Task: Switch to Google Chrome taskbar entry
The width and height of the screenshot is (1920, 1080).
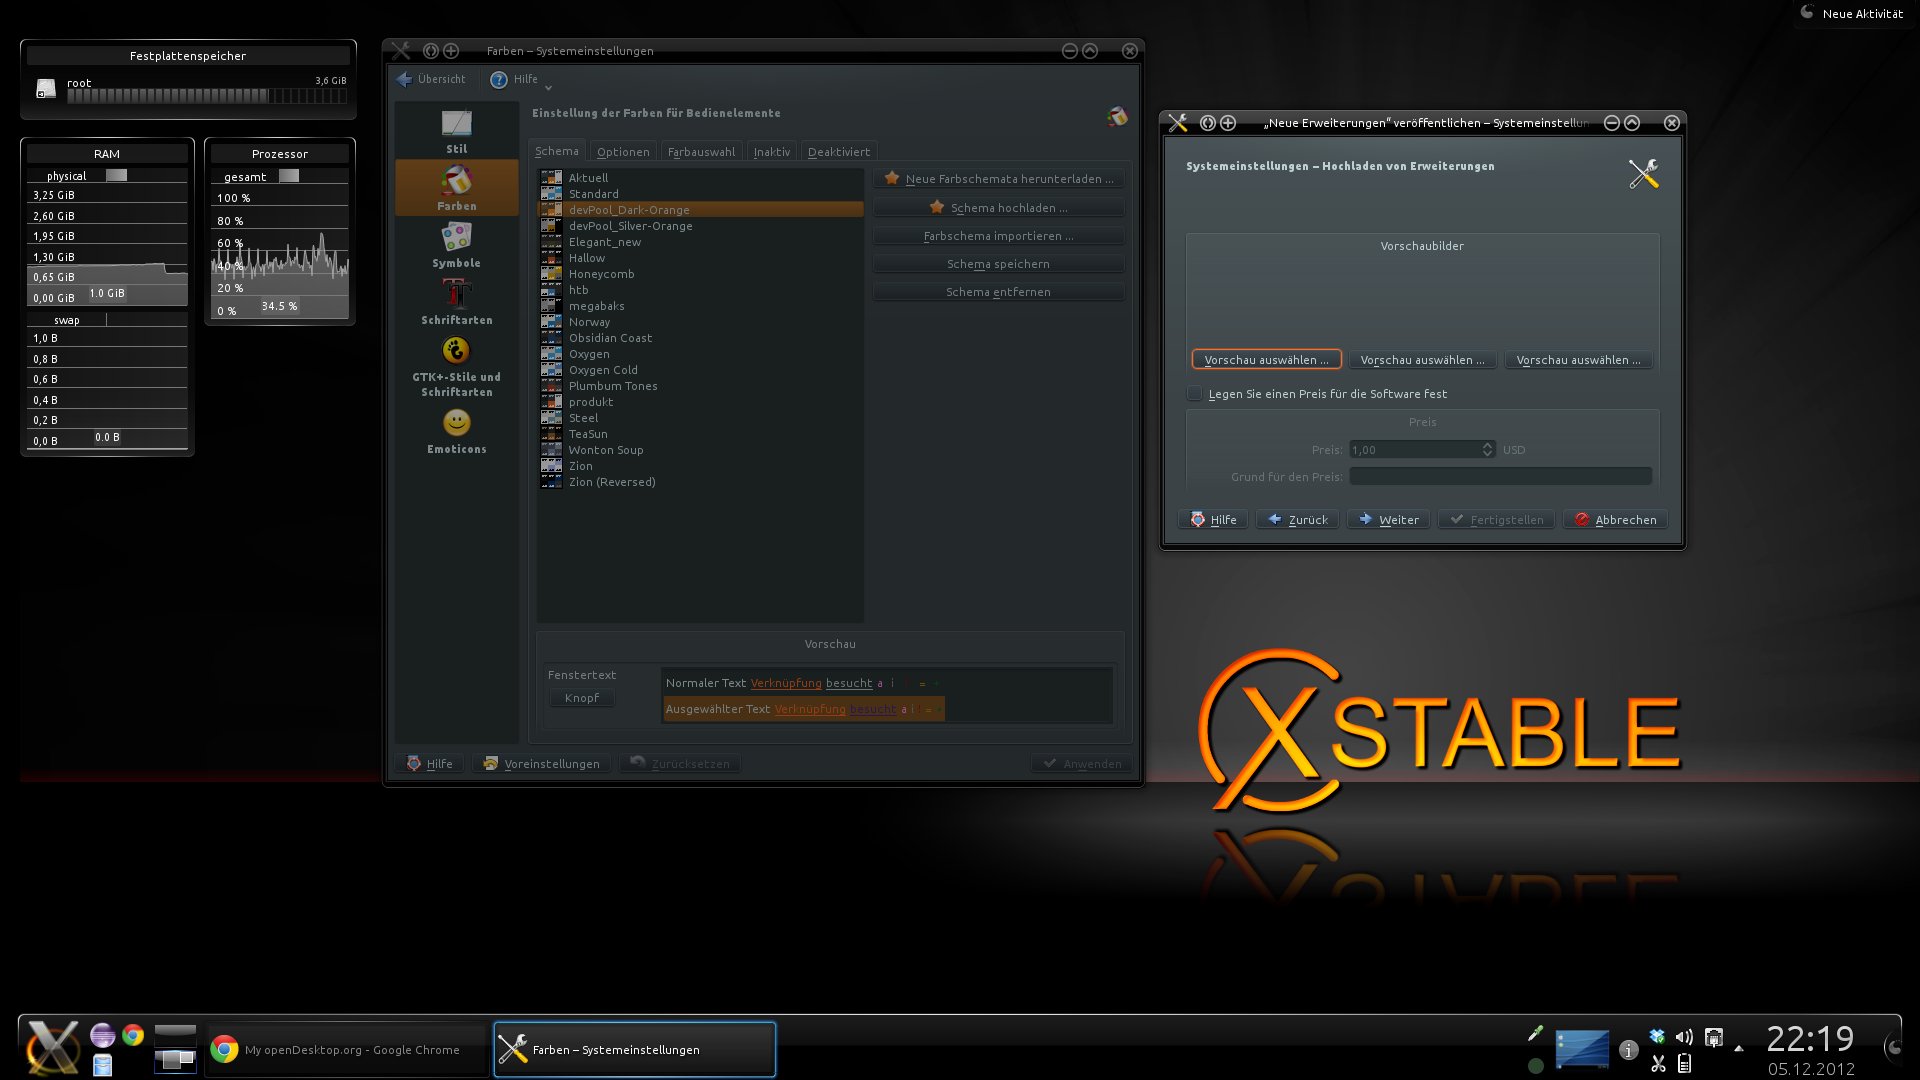Action: [348, 1050]
